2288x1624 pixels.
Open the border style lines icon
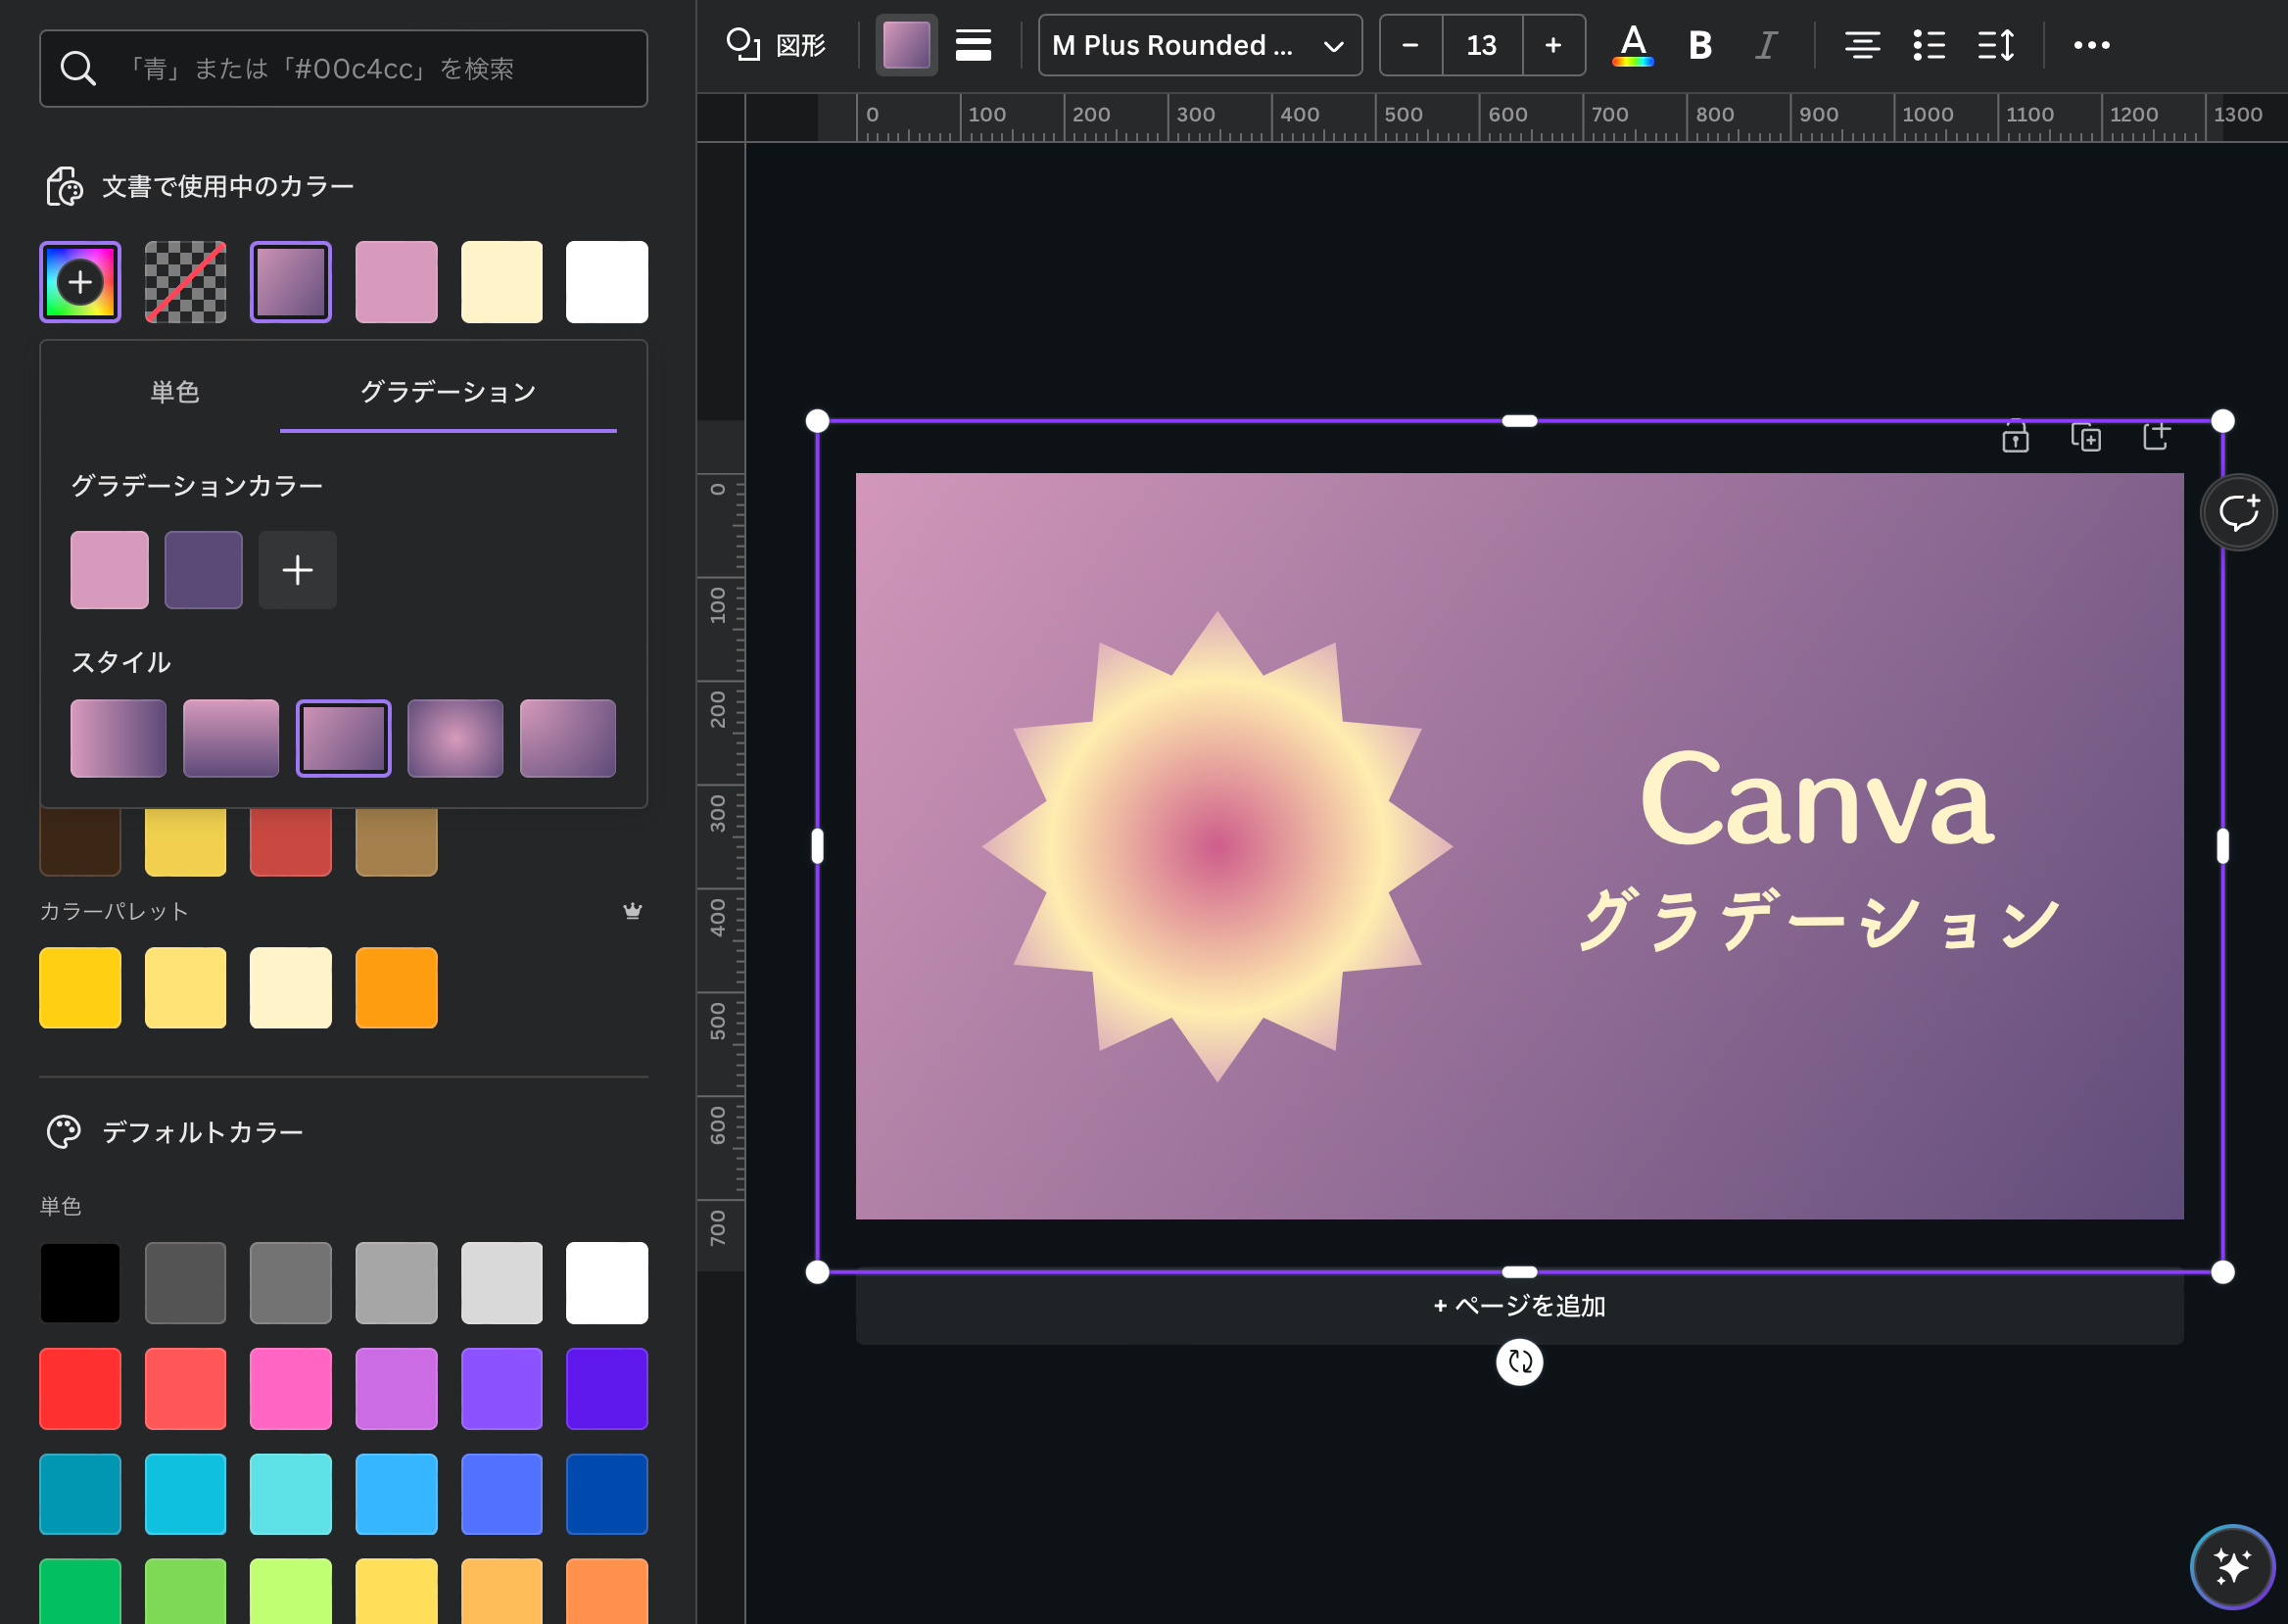coord(972,45)
